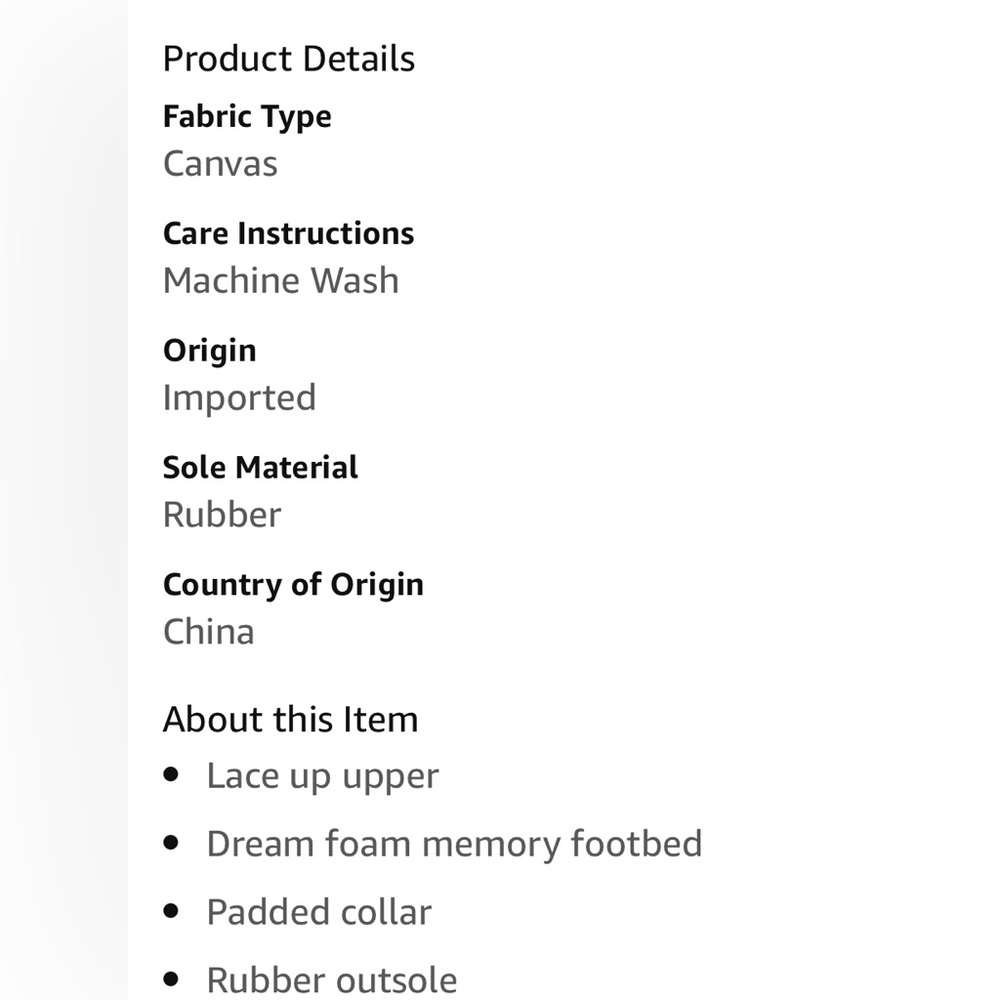Click Dream foam memory footbed text

(x=454, y=844)
